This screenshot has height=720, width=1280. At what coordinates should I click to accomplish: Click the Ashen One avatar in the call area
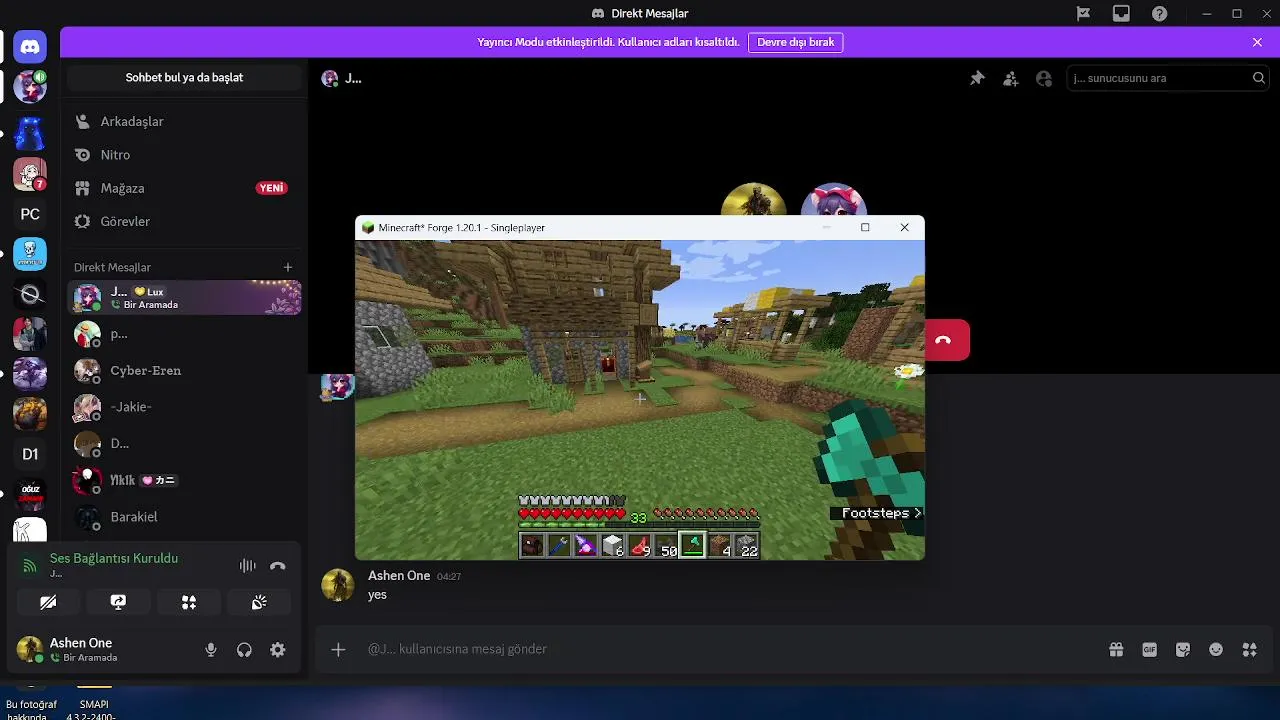click(x=753, y=199)
